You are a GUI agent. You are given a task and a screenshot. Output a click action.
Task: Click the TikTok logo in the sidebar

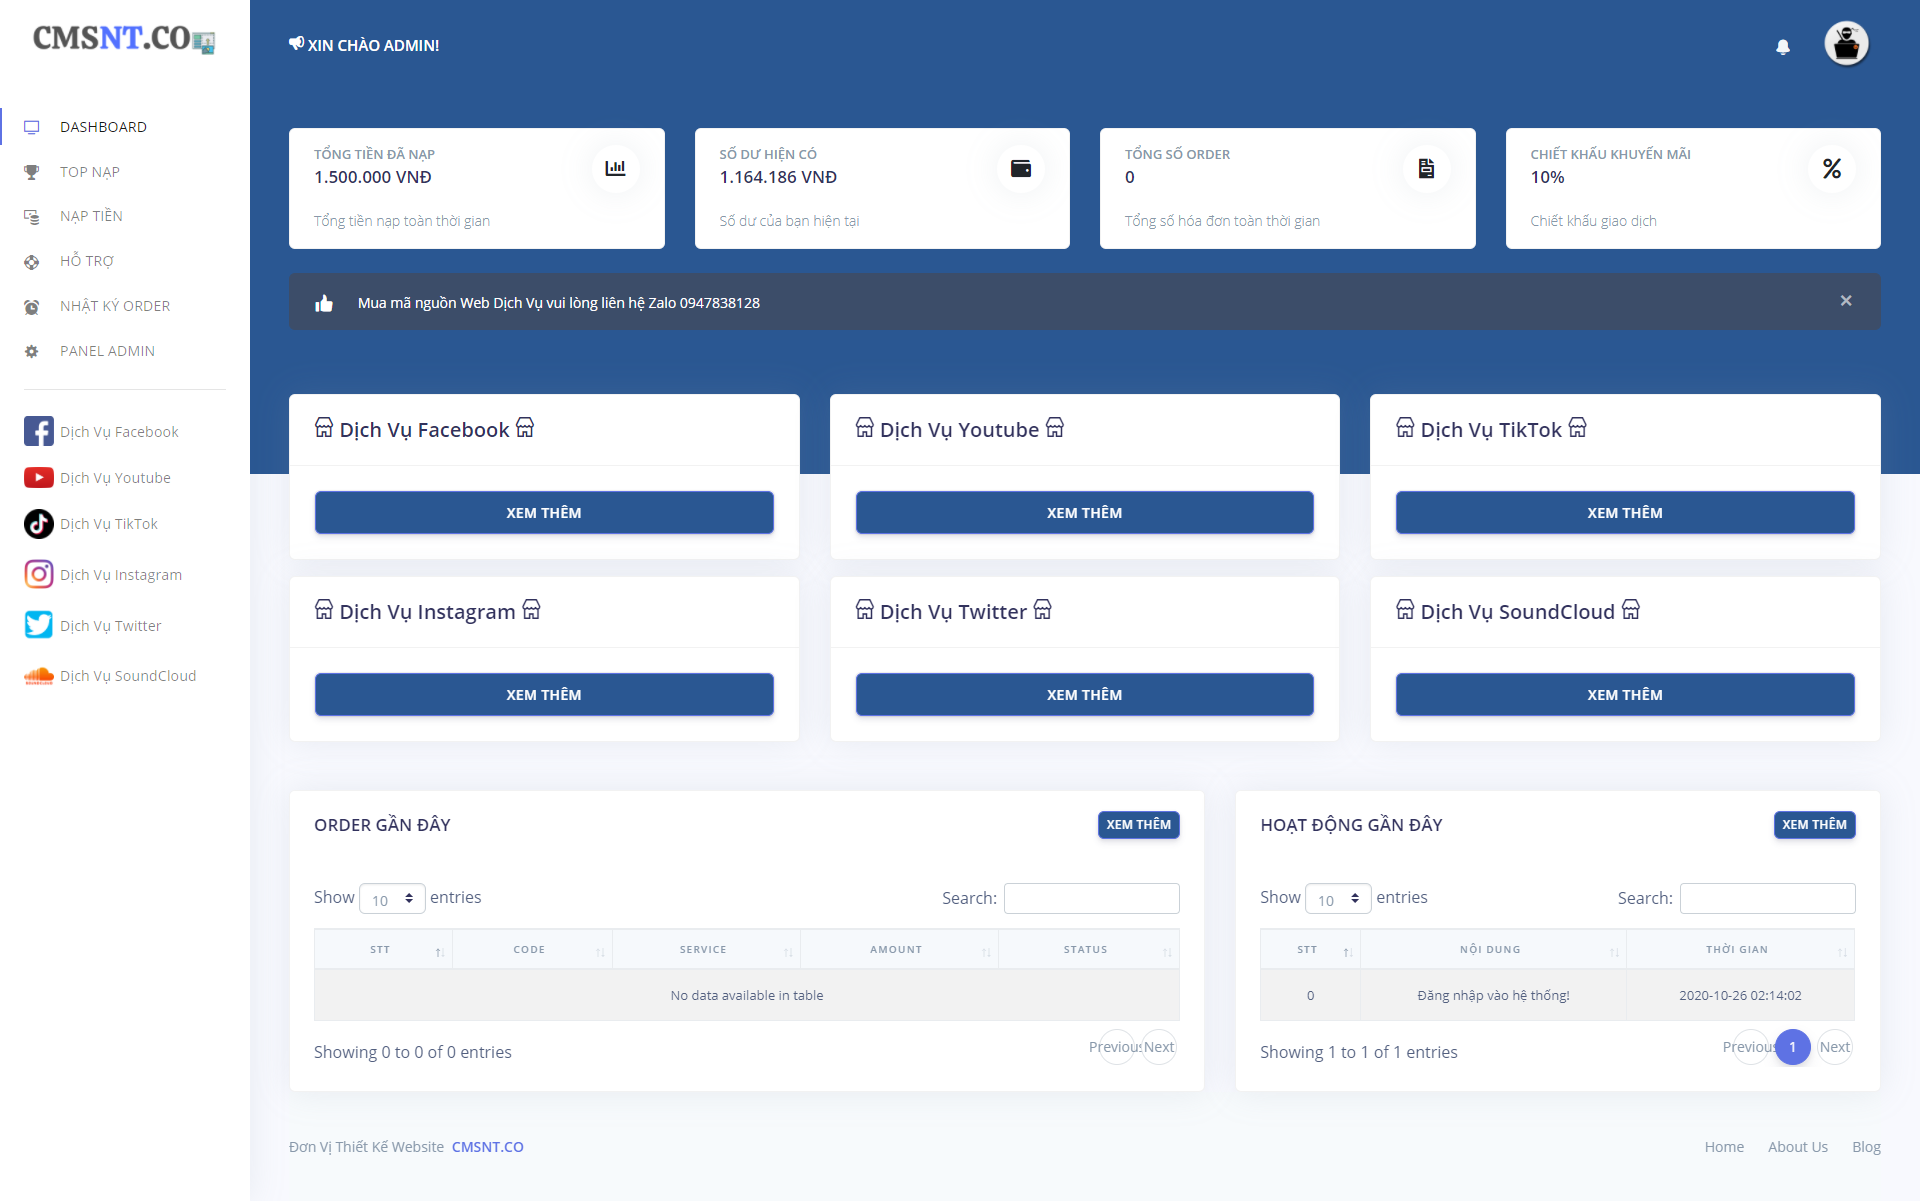38,524
